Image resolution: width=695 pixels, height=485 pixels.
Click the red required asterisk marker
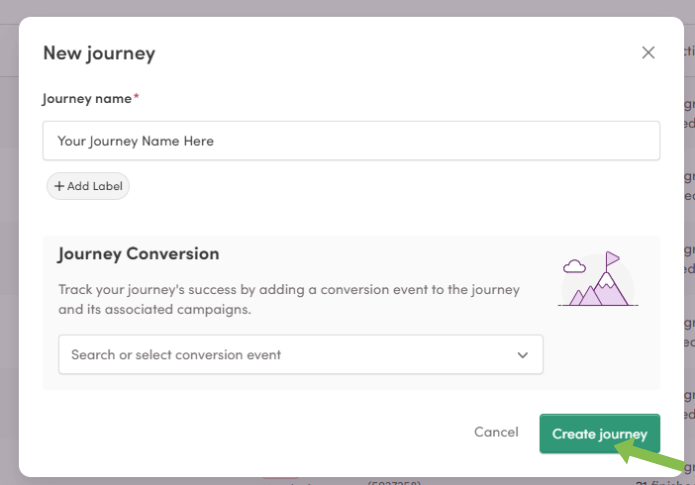137,96
